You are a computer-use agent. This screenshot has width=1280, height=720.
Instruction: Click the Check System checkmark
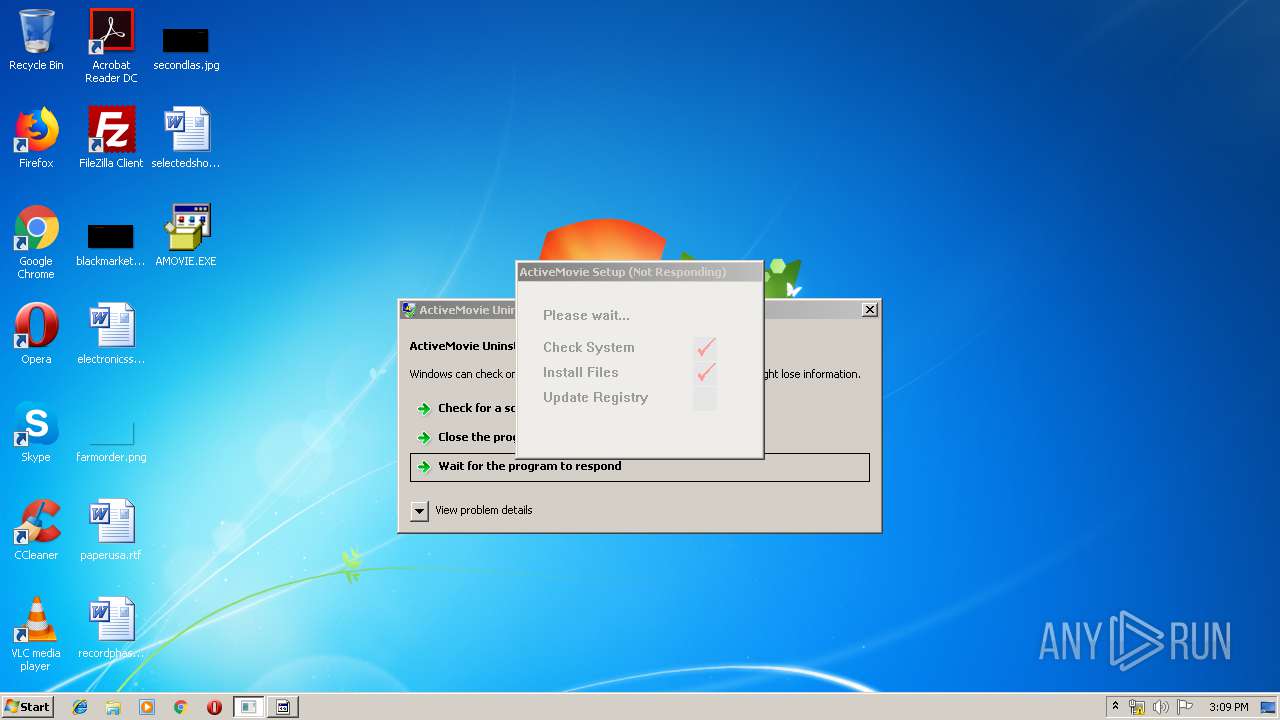[x=706, y=347]
